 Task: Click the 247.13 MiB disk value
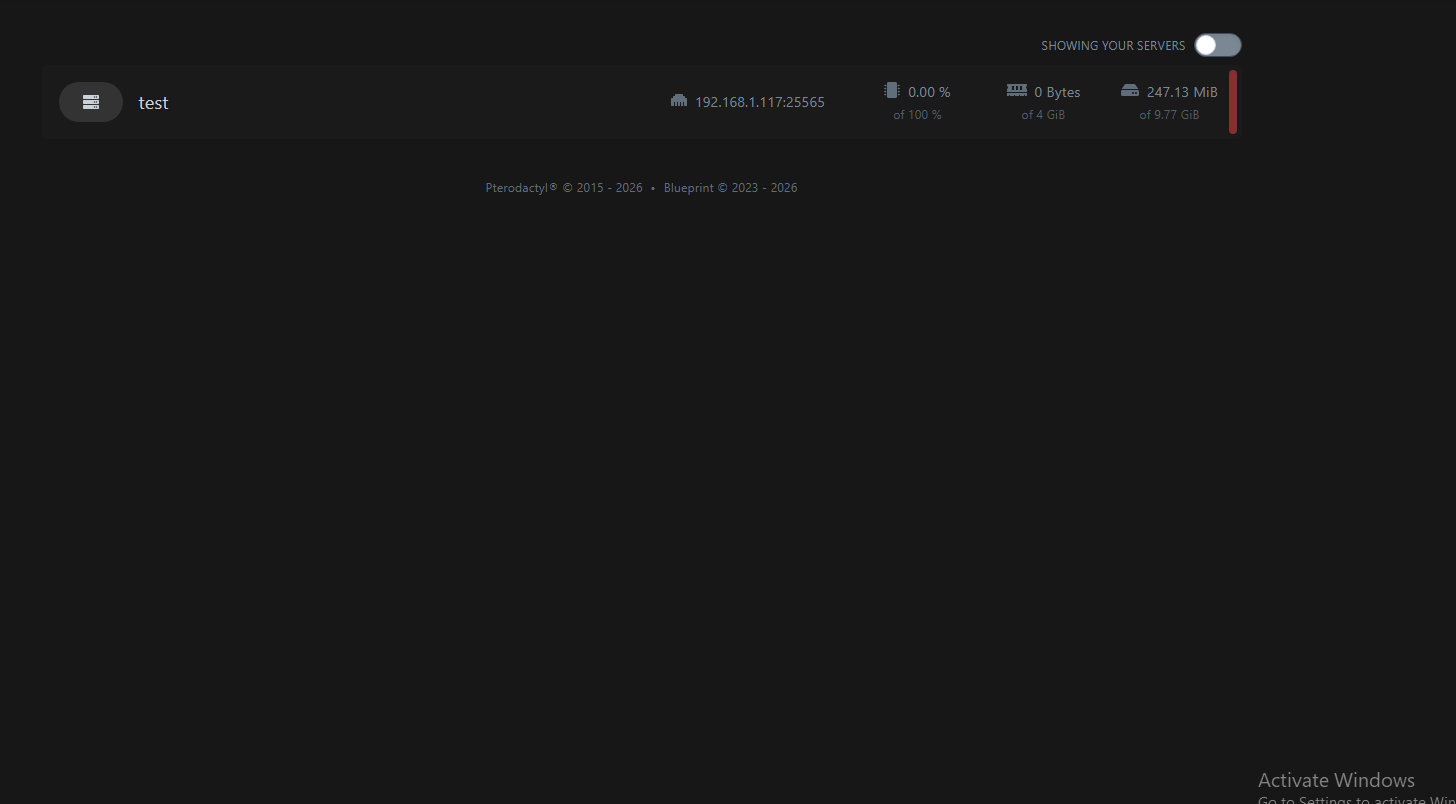click(1182, 92)
